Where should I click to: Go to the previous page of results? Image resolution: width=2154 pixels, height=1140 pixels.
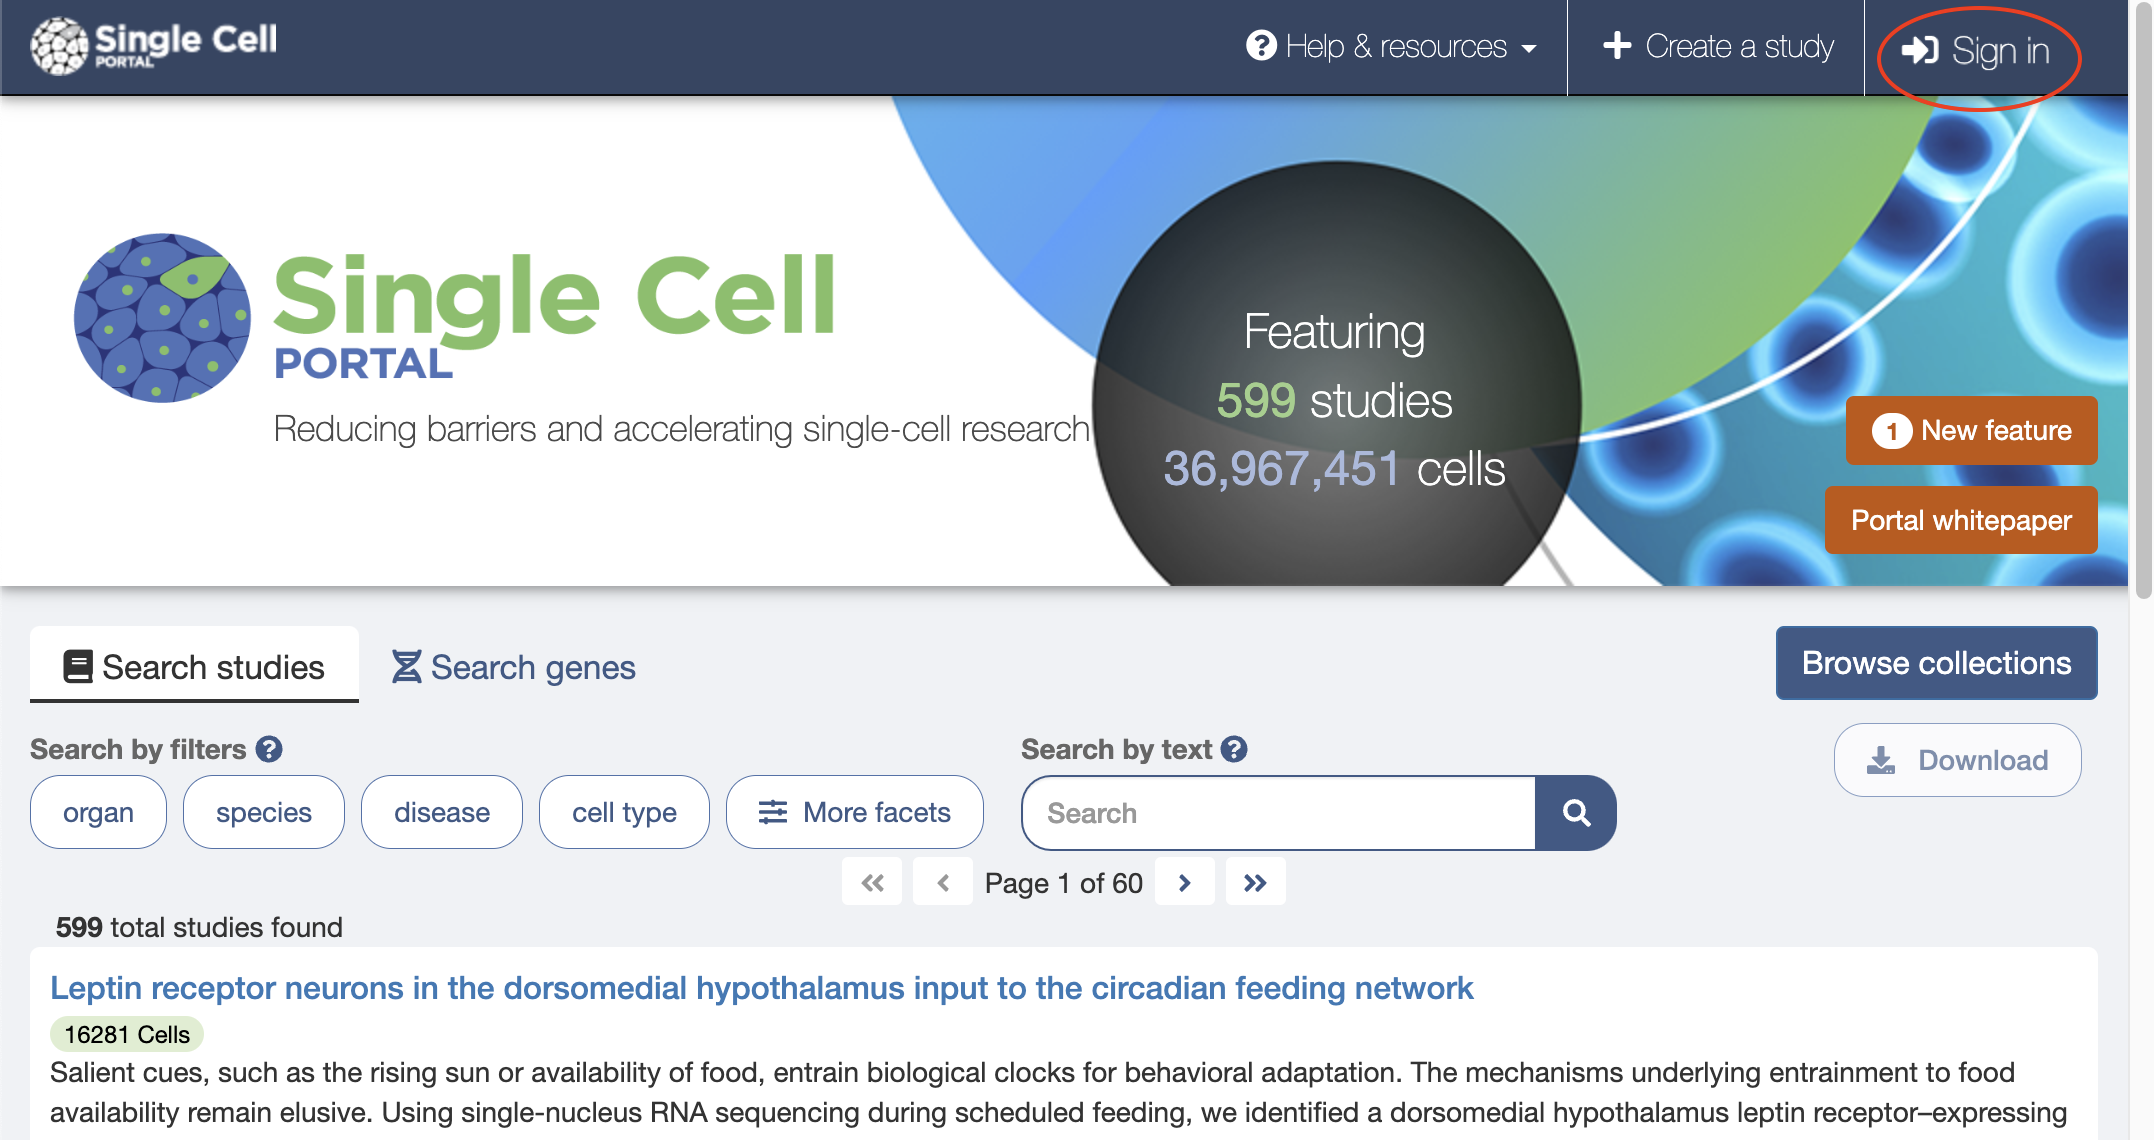(x=943, y=882)
